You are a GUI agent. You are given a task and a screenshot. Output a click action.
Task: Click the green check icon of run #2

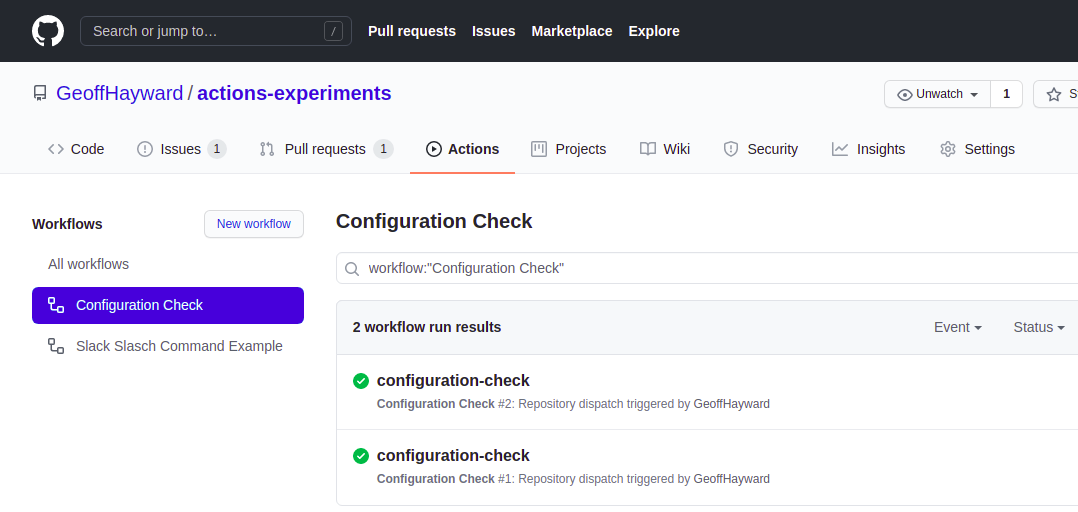coord(361,381)
